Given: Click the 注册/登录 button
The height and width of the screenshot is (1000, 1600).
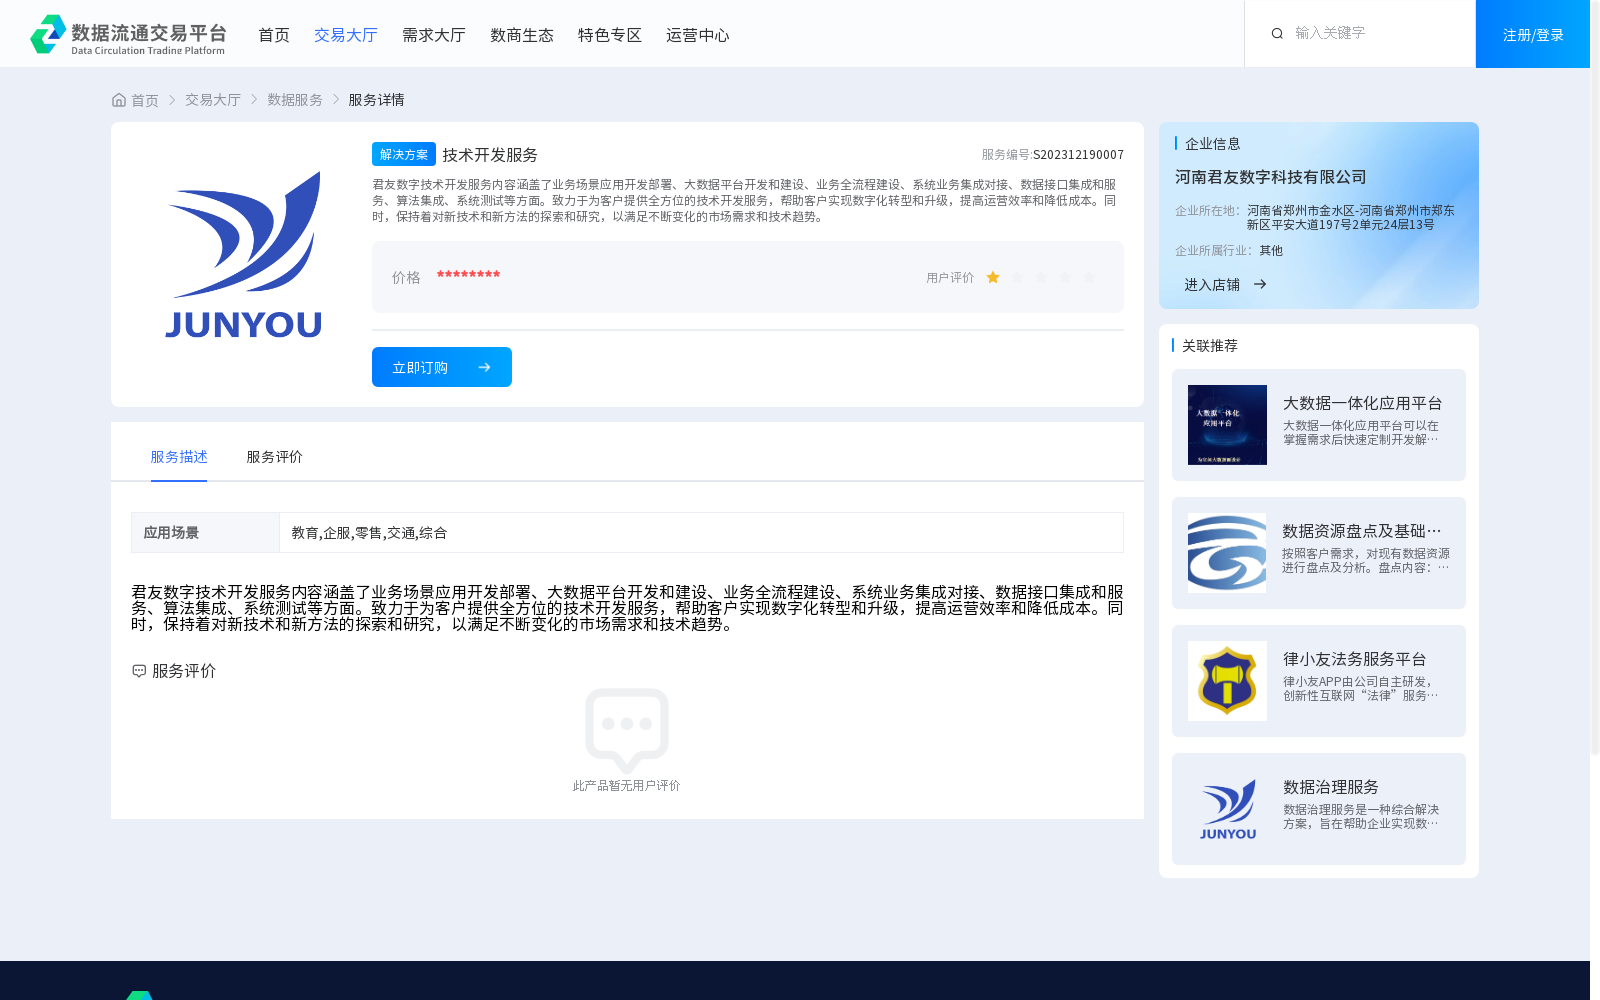Looking at the screenshot, I should pos(1533,34).
